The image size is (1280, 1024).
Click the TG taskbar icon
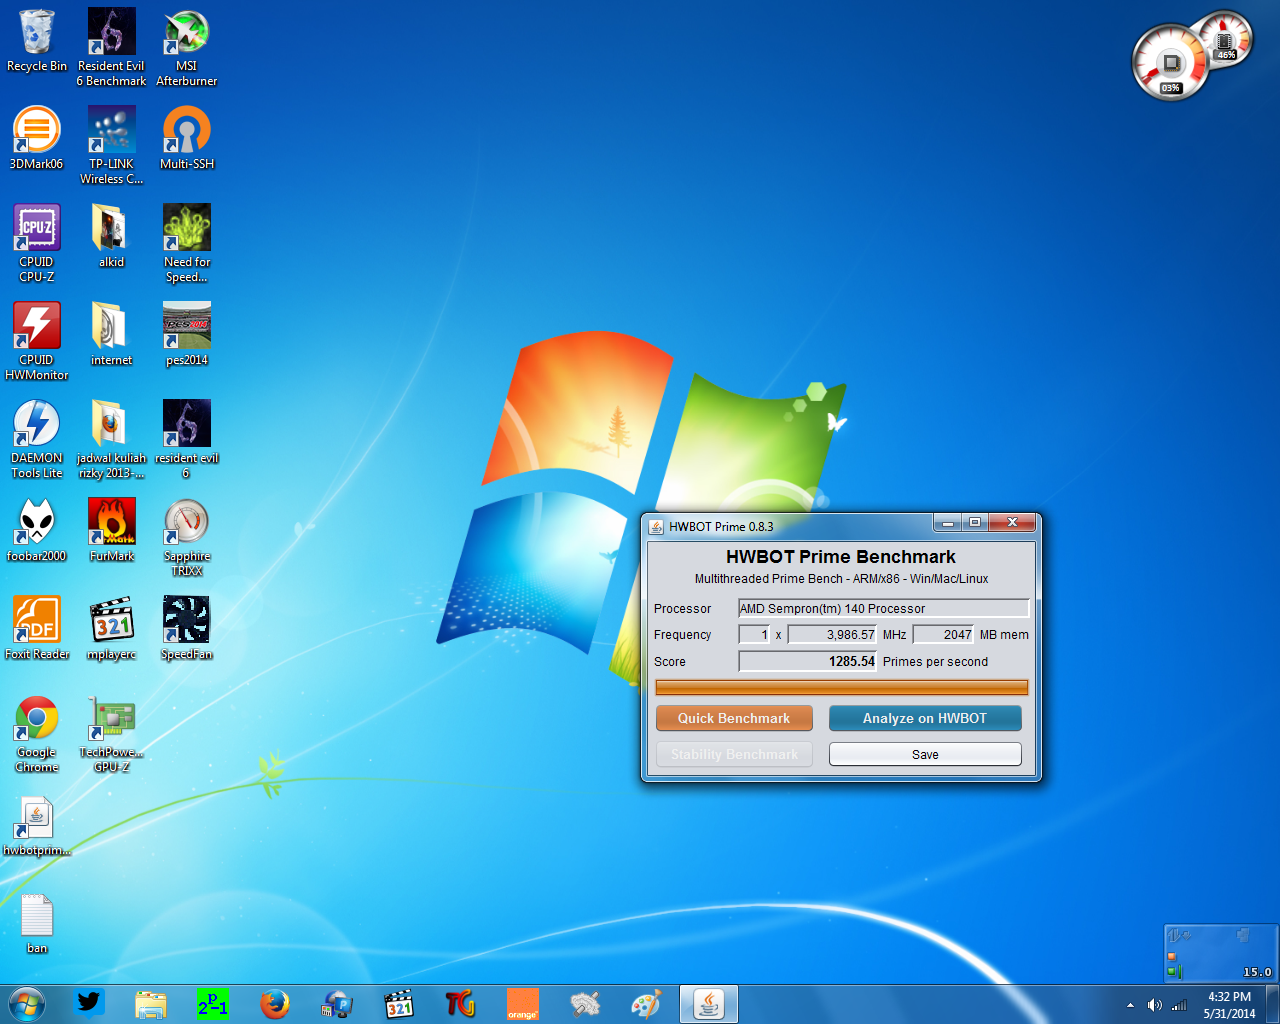(461, 1004)
